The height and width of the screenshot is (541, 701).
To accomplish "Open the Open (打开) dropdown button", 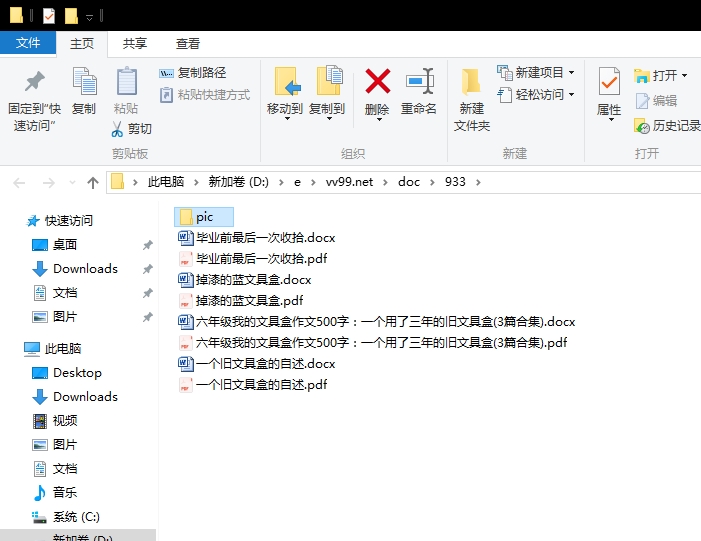I will point(660,75).
